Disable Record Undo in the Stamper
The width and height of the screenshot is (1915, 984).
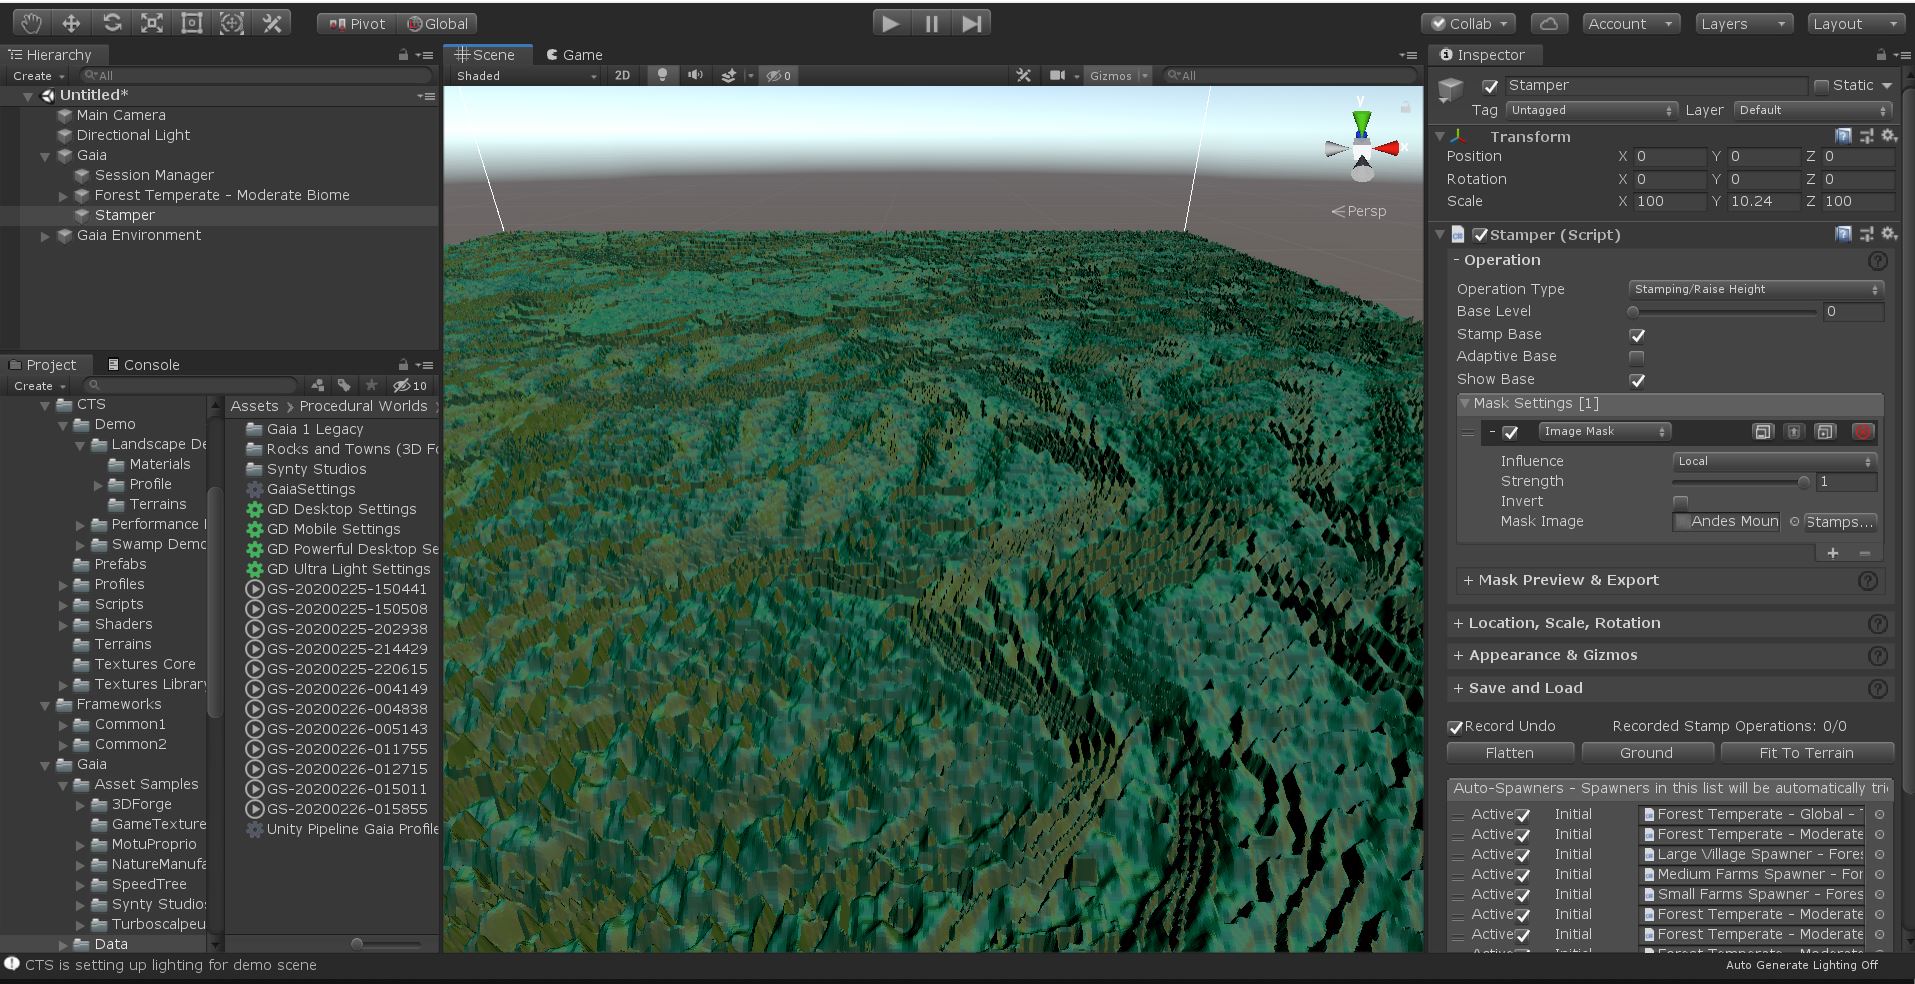(1457, 726)
